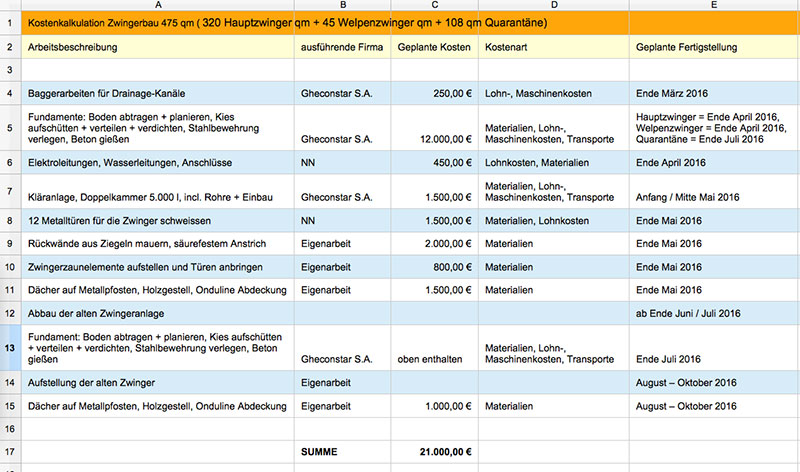Select cell 'Lohnkosten, Materialien'
The height and width of the screenshot is (472, 800).
click(x=554, y=163)
